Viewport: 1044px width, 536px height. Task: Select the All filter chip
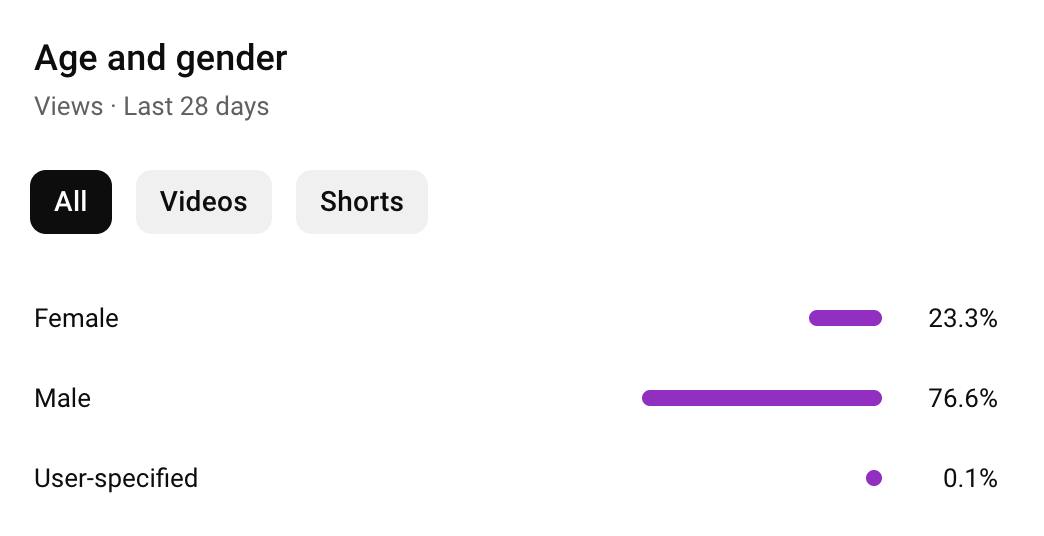(71, 202)
